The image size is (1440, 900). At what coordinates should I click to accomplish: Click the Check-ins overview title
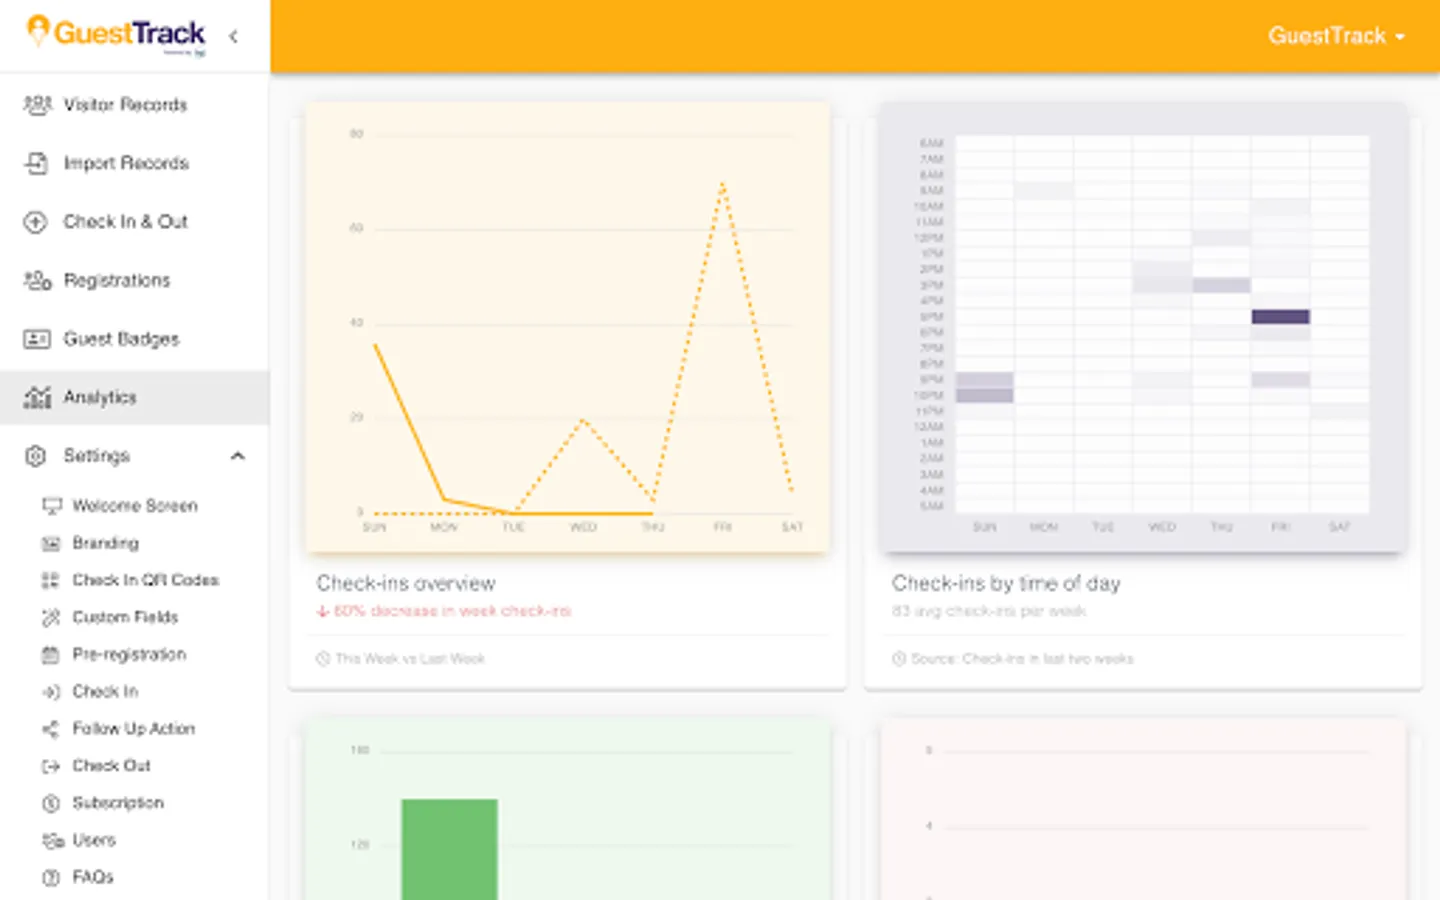(406, 583)
